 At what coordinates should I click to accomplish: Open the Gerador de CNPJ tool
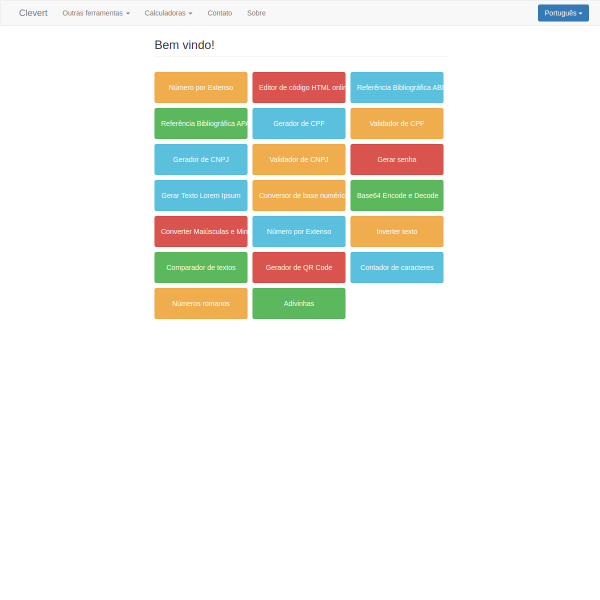(x=201, y=160)
